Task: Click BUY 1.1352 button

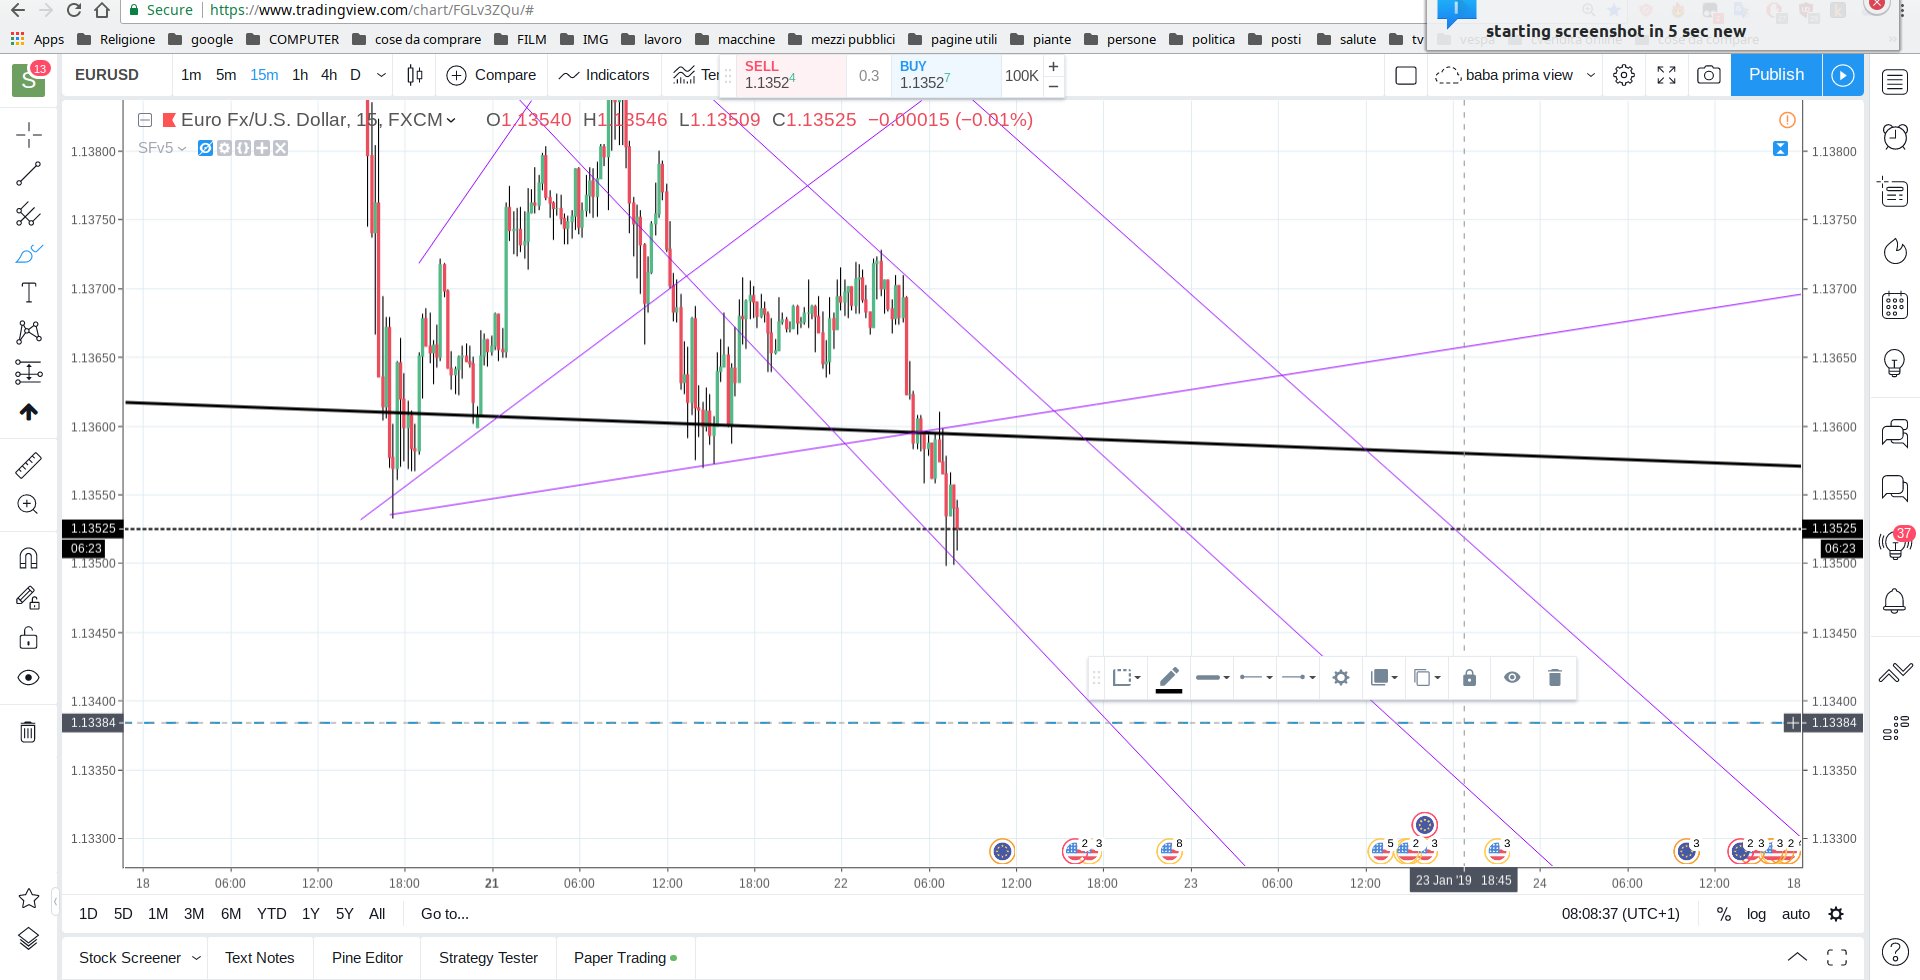Action: [946, 75]
